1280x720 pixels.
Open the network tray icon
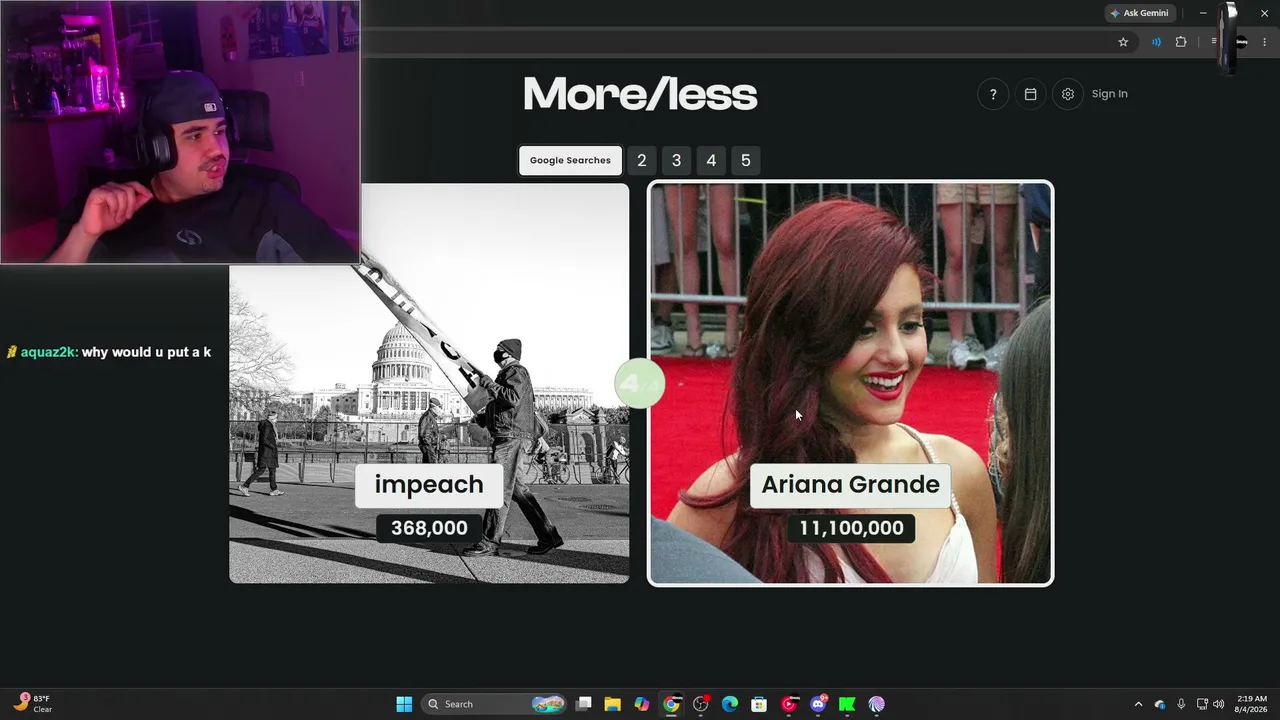(1202, 704)
